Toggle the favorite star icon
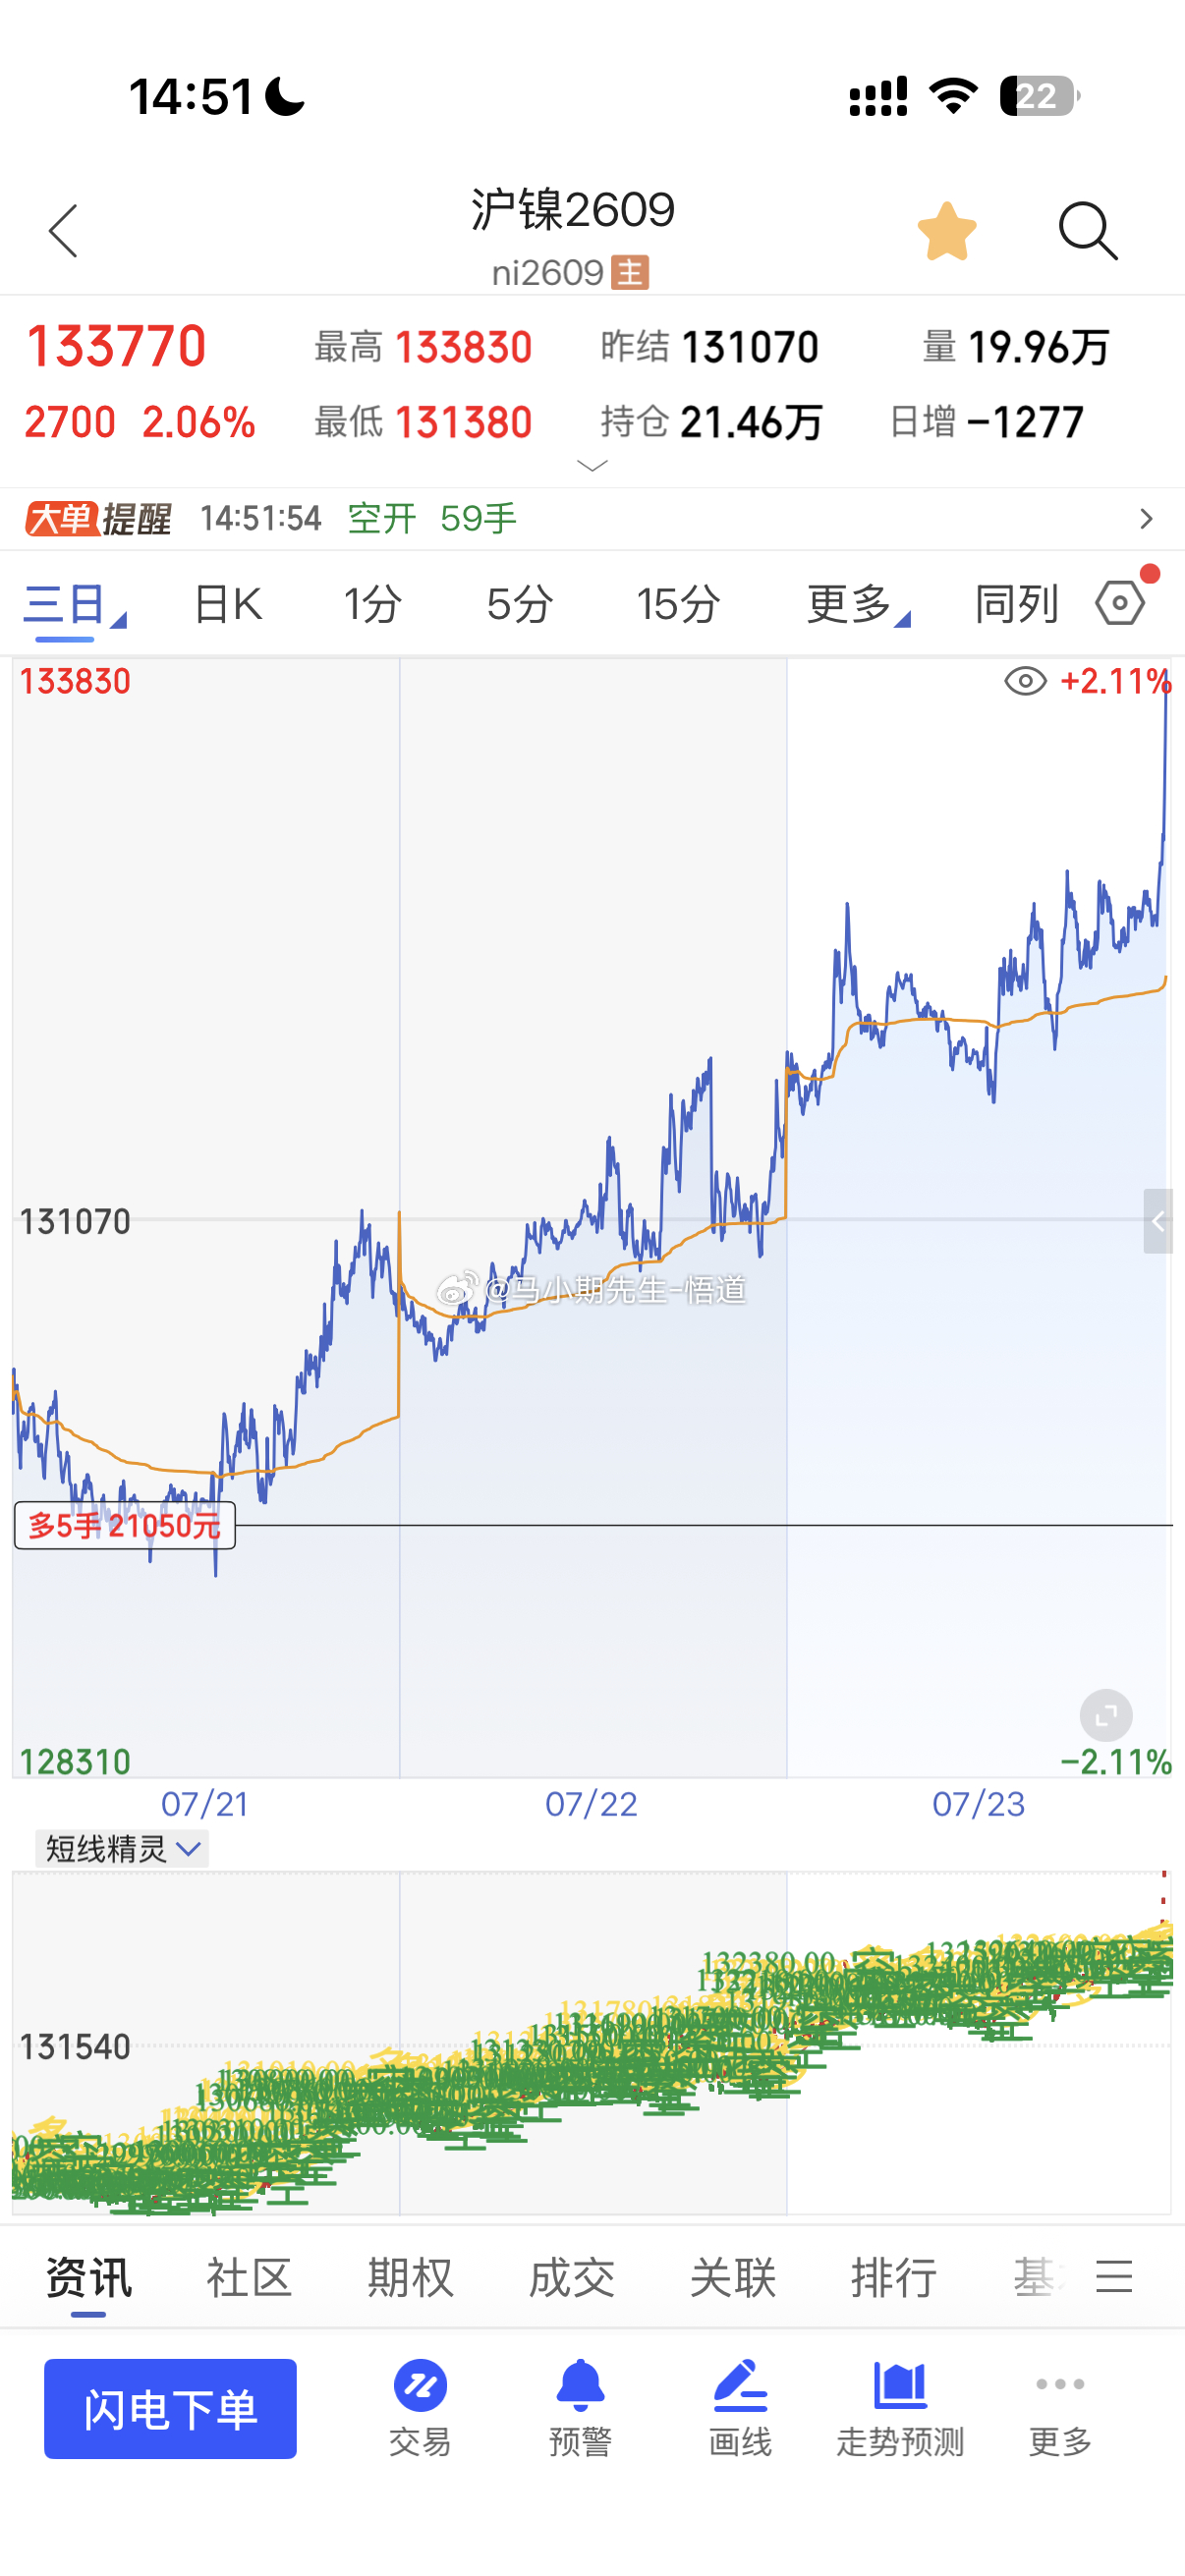 pyautogui.click(x=946, y=231)
